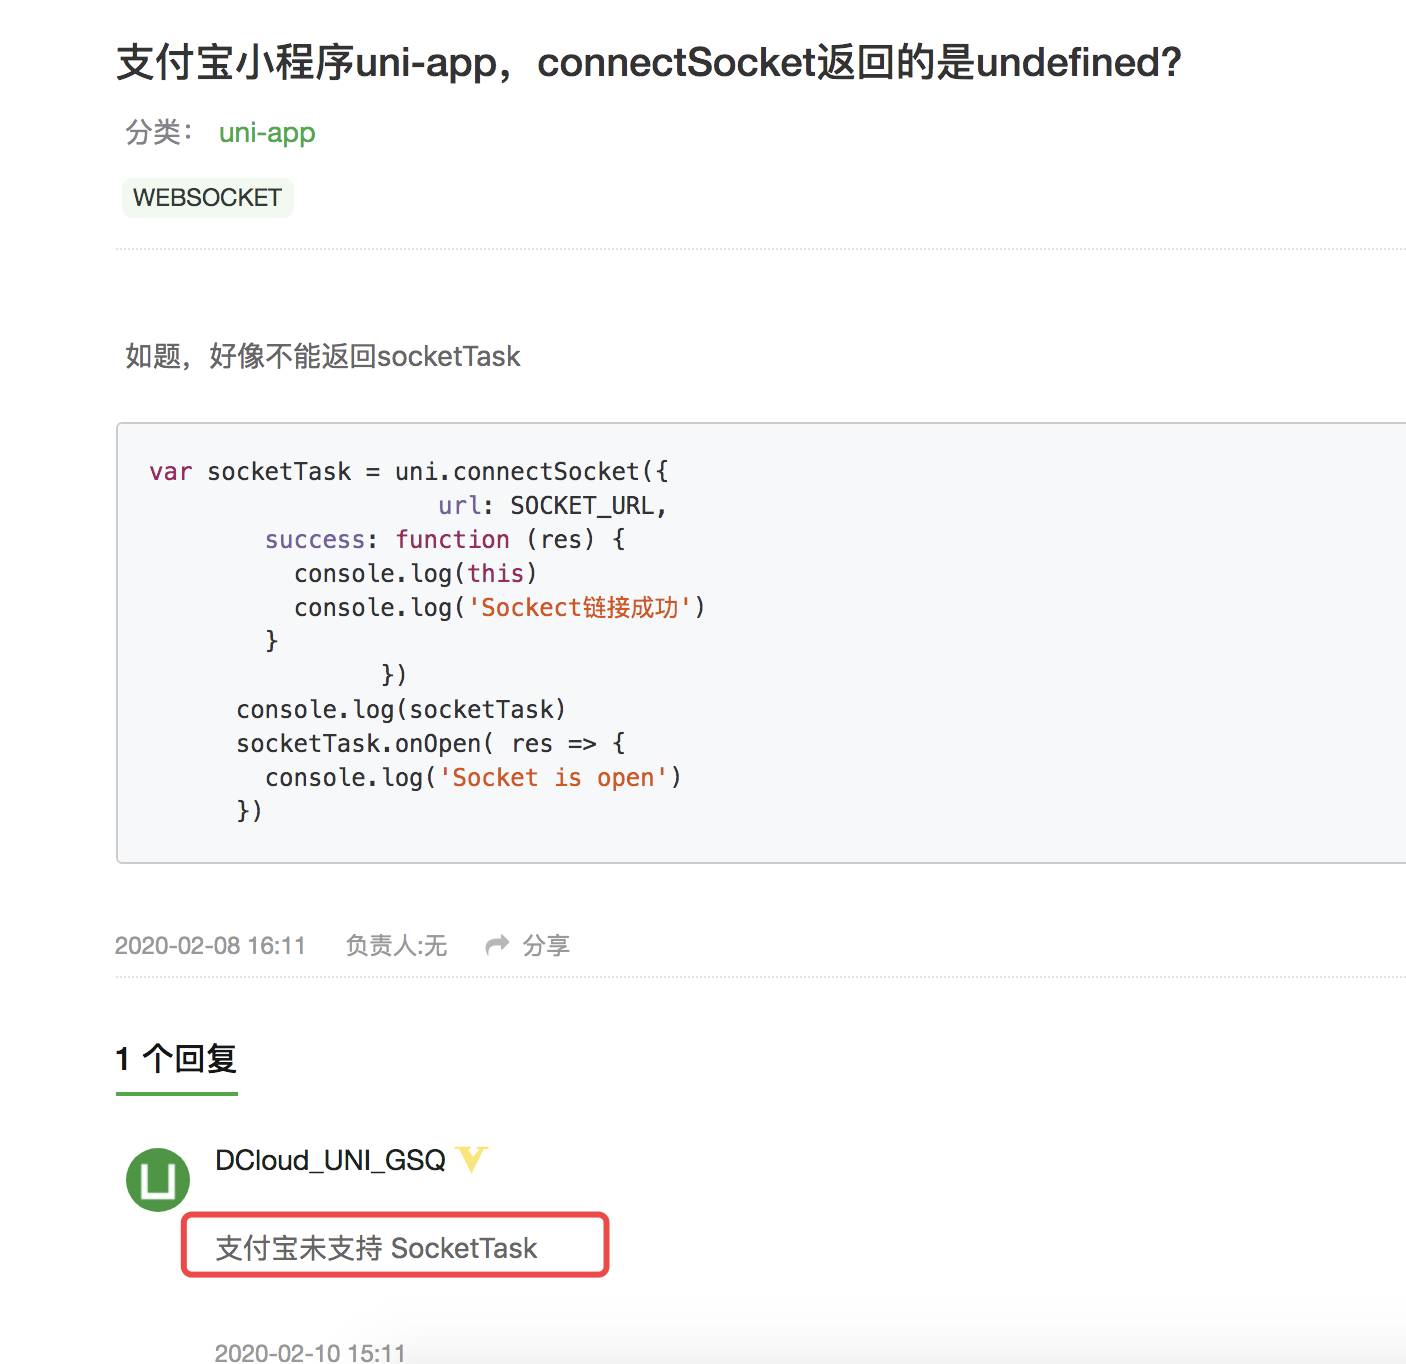Image resolution: width=1406 pixels, height=1364 pixels.
Task: Click the description text 如题，好像不能返回socketTask
Action: click(323, 356)
